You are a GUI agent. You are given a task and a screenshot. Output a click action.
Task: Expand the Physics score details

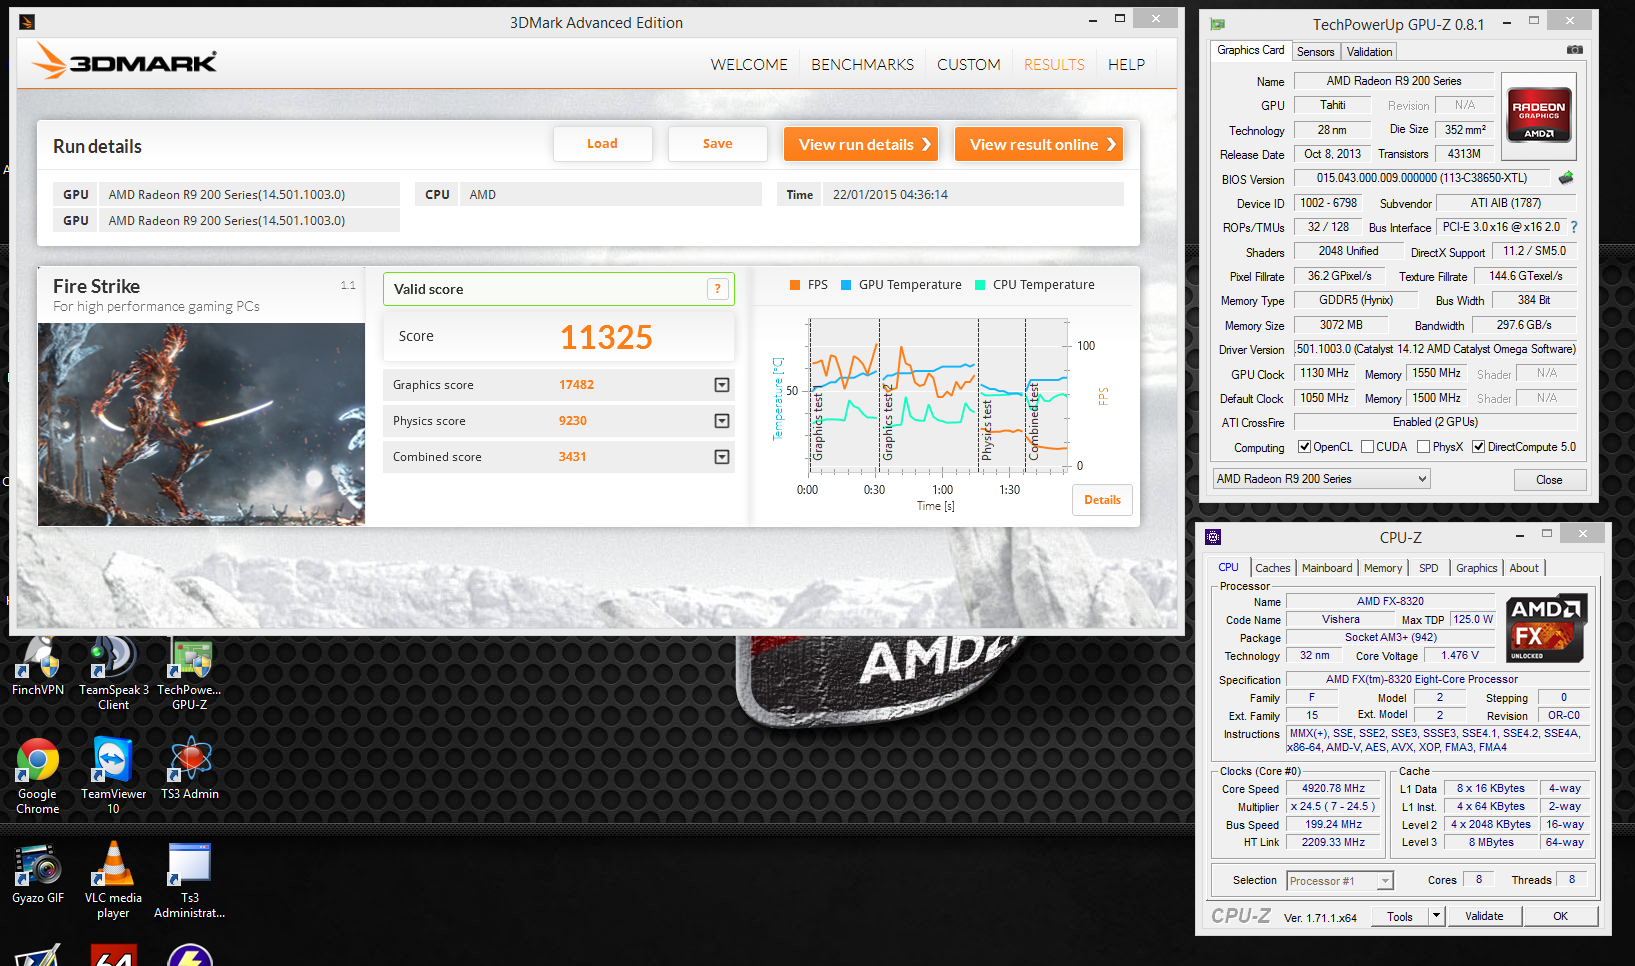[x=722, y=421]
